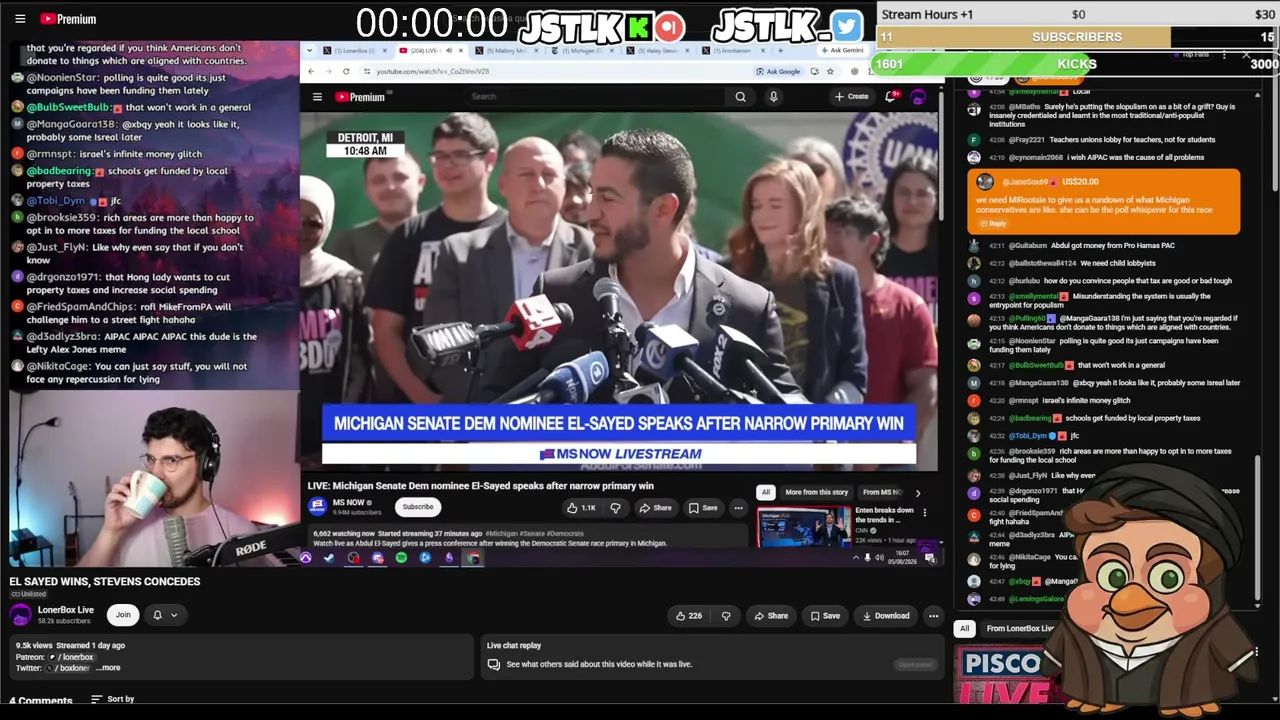Click the Ask Gemini button
Image resolution: width=1280 pixels, height=720 pixels.
[842, 50]
